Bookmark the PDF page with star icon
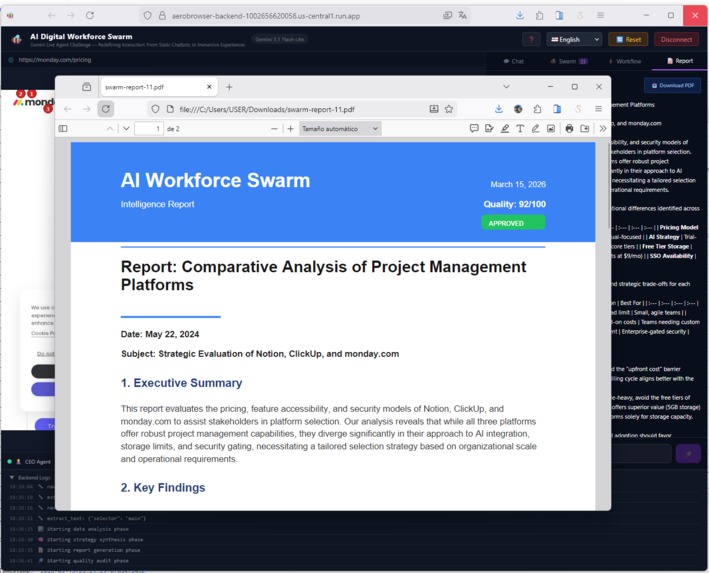The width and height of the screenshot is (709, 573). 449,109
